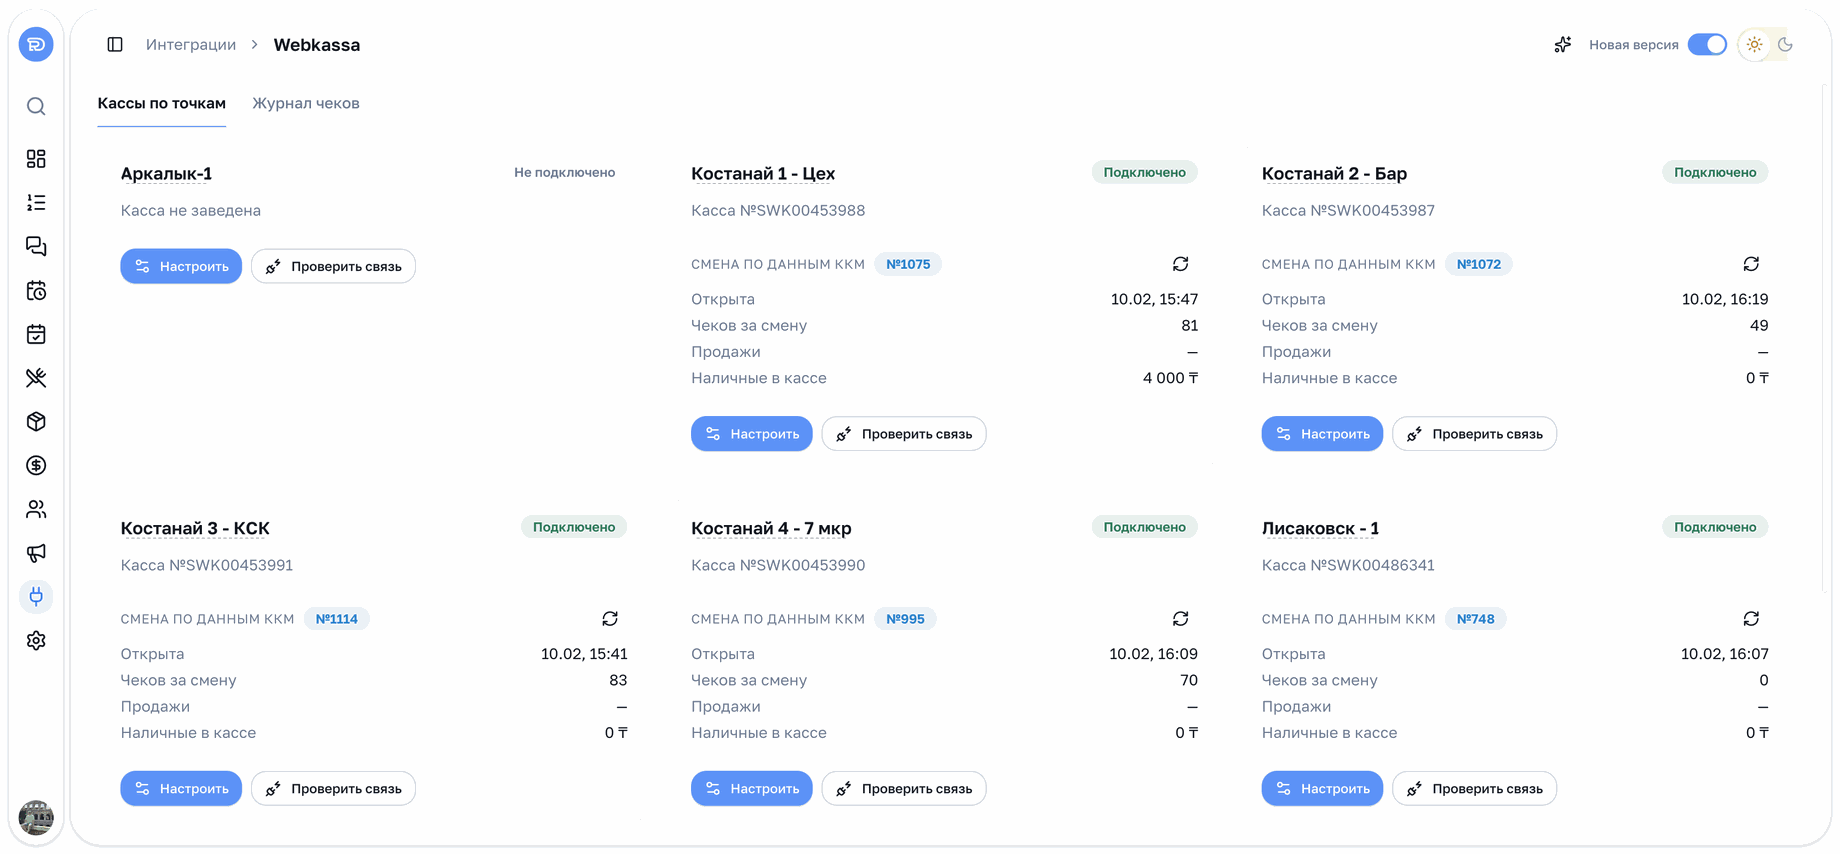1840x854 pixels.
Task: Open user avatar at sidebar bottom
Action: [x=36, y=817]
